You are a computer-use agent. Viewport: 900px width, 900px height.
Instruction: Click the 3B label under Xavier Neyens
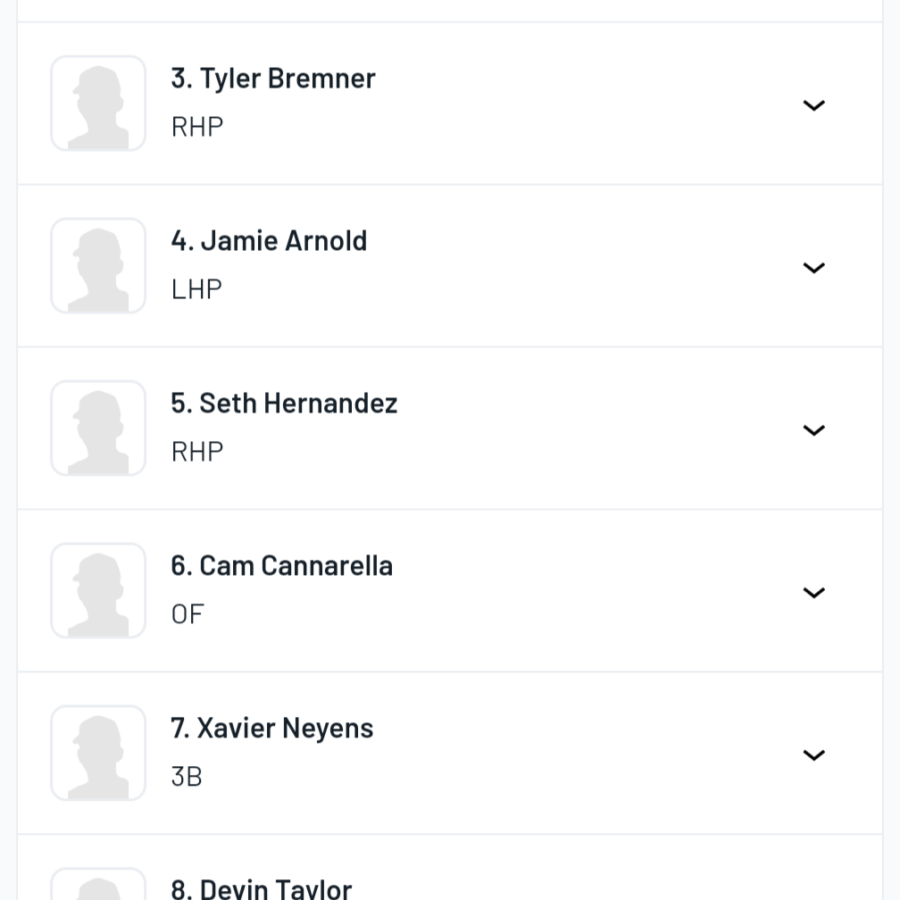(x=187, y=777)
